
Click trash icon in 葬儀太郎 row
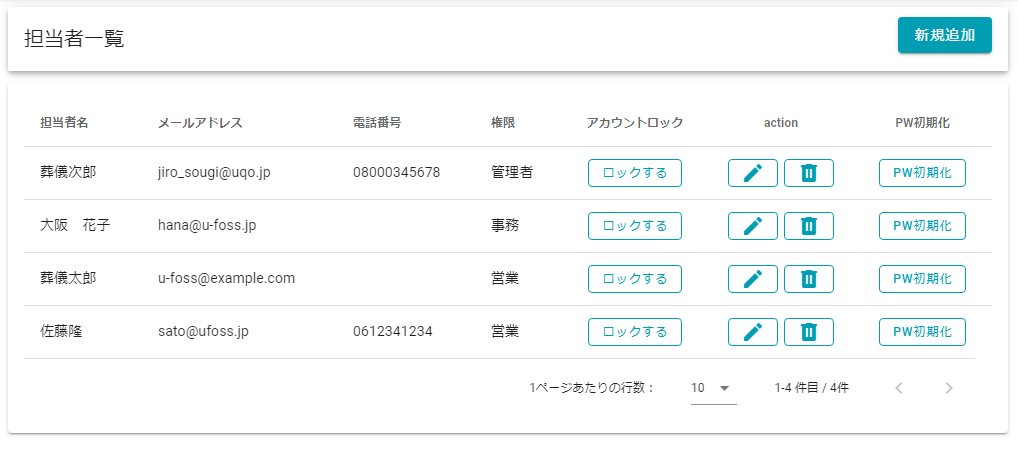click(x=809, y=279)
